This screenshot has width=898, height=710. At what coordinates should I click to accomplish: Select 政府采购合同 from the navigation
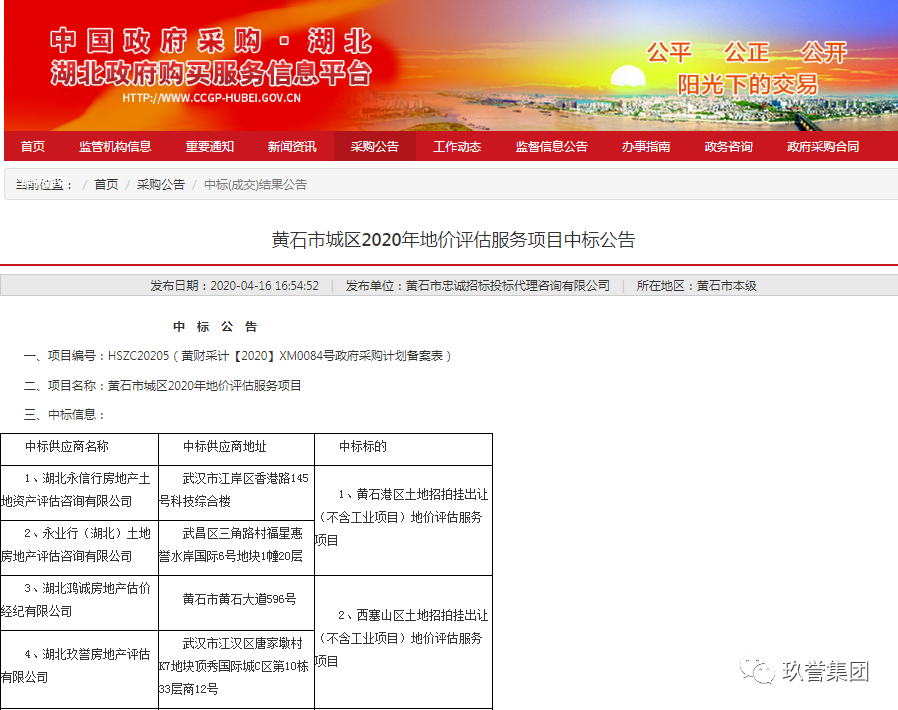pyautogui.click(x=824, y=145)
